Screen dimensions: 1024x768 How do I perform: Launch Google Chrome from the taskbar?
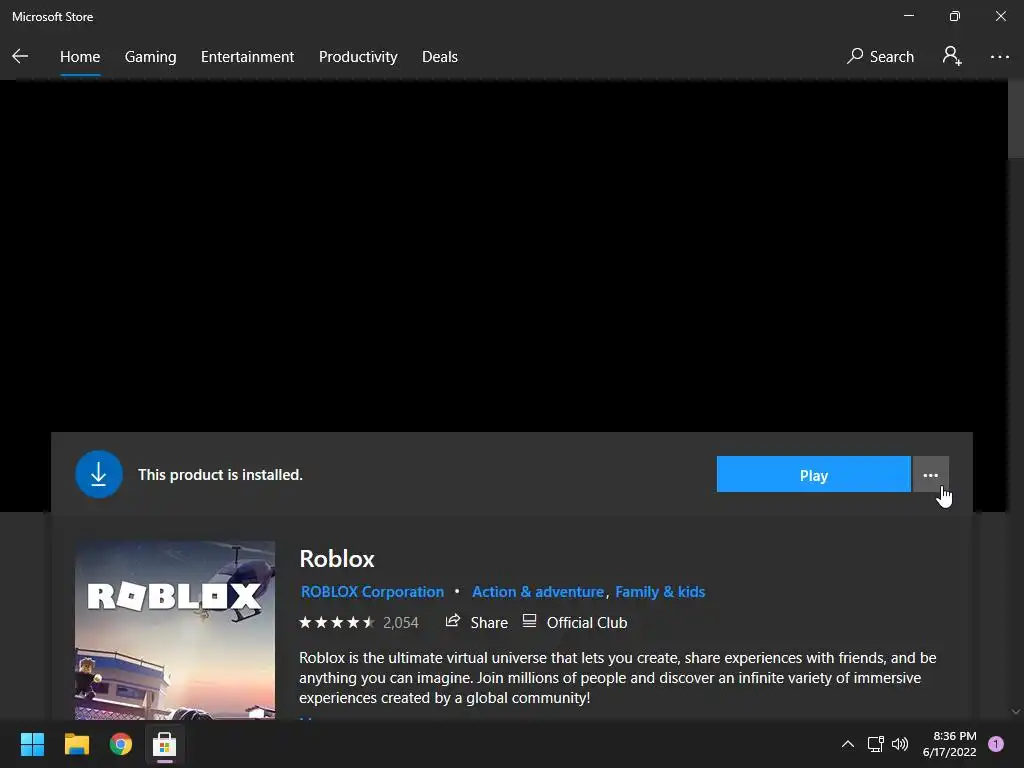(x=121, y=744)
